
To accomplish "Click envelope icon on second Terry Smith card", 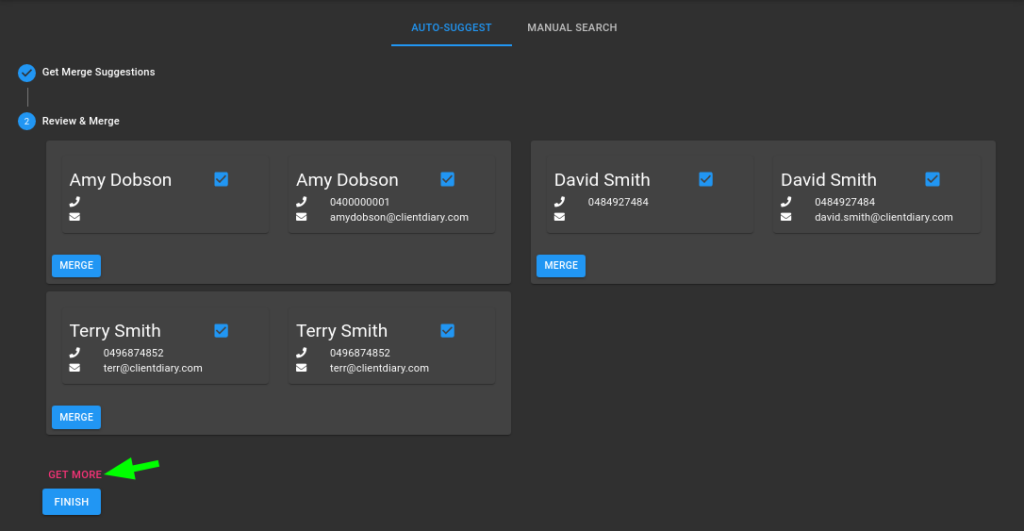I will pos(301,368).
